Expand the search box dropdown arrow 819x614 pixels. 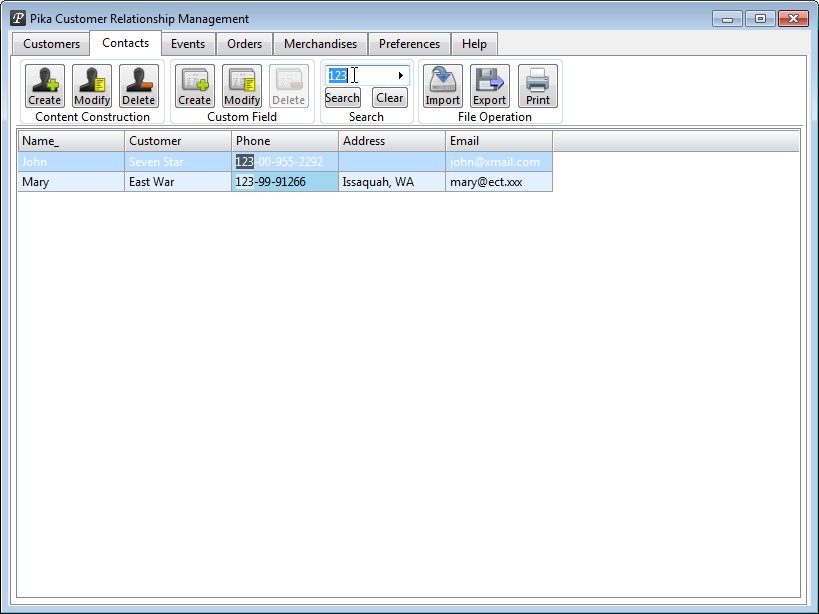click(401, 76)
